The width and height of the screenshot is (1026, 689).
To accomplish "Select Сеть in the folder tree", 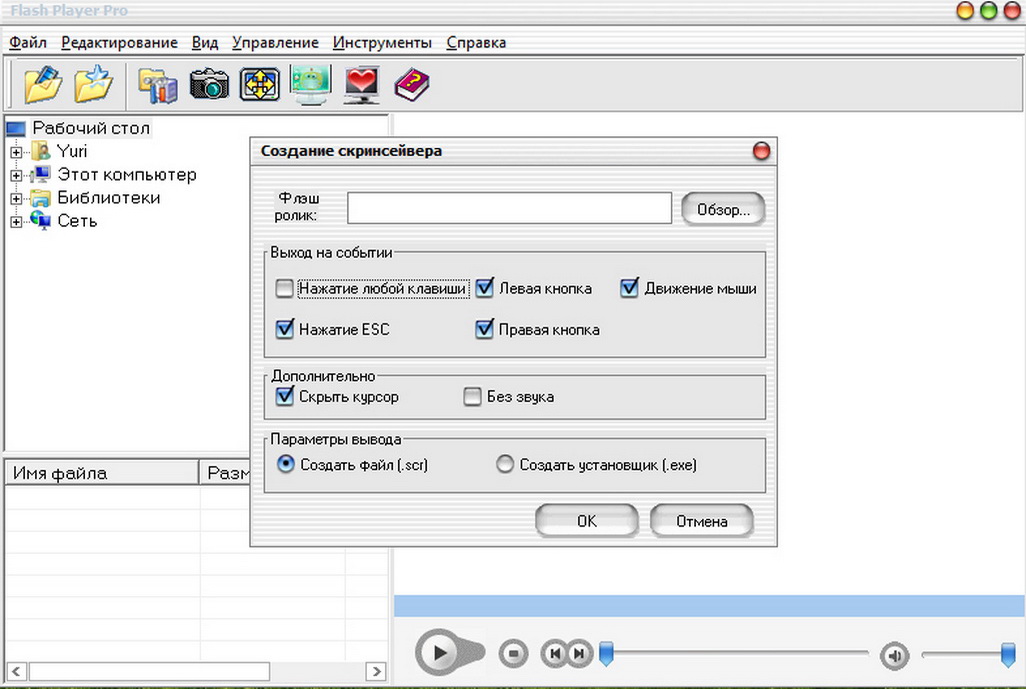I will tap(77, 221).
